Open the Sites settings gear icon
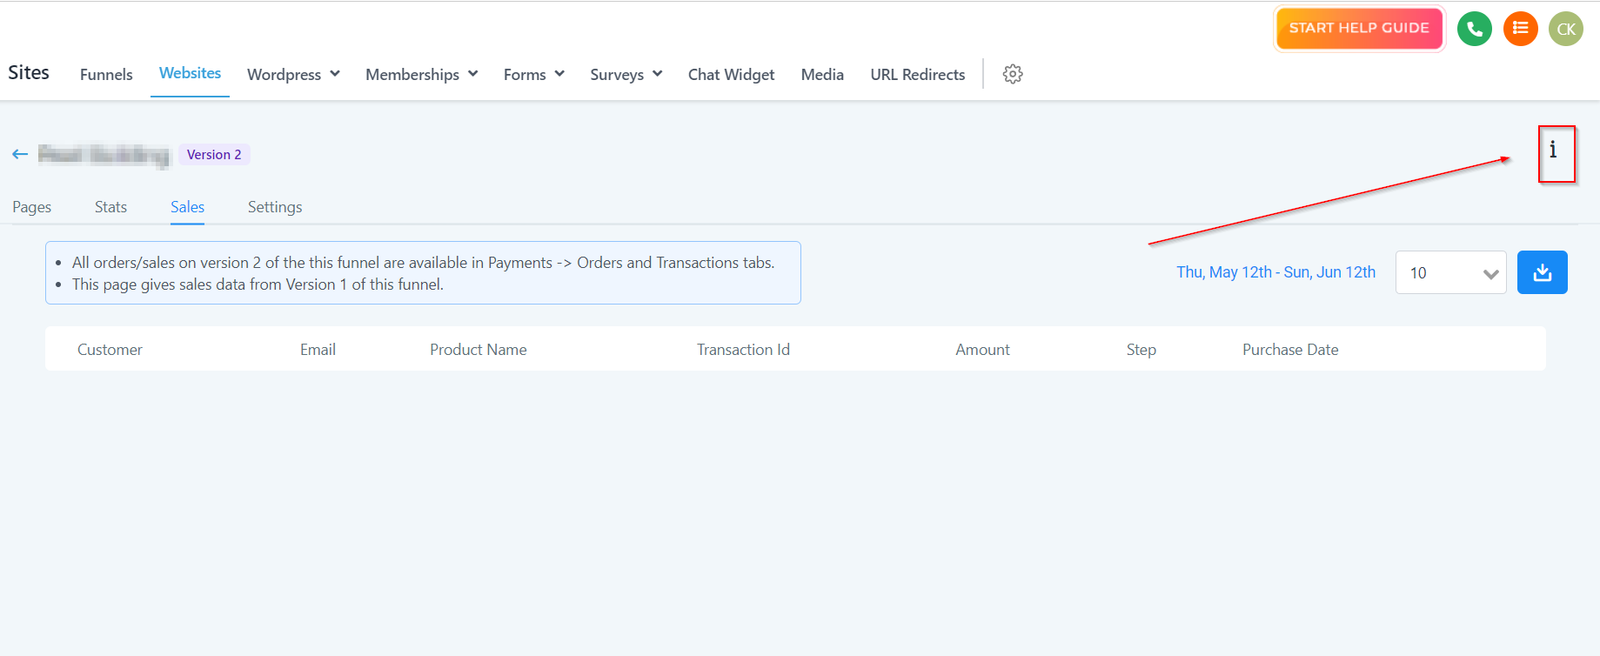1600x656 pixels. (1012, 74)
